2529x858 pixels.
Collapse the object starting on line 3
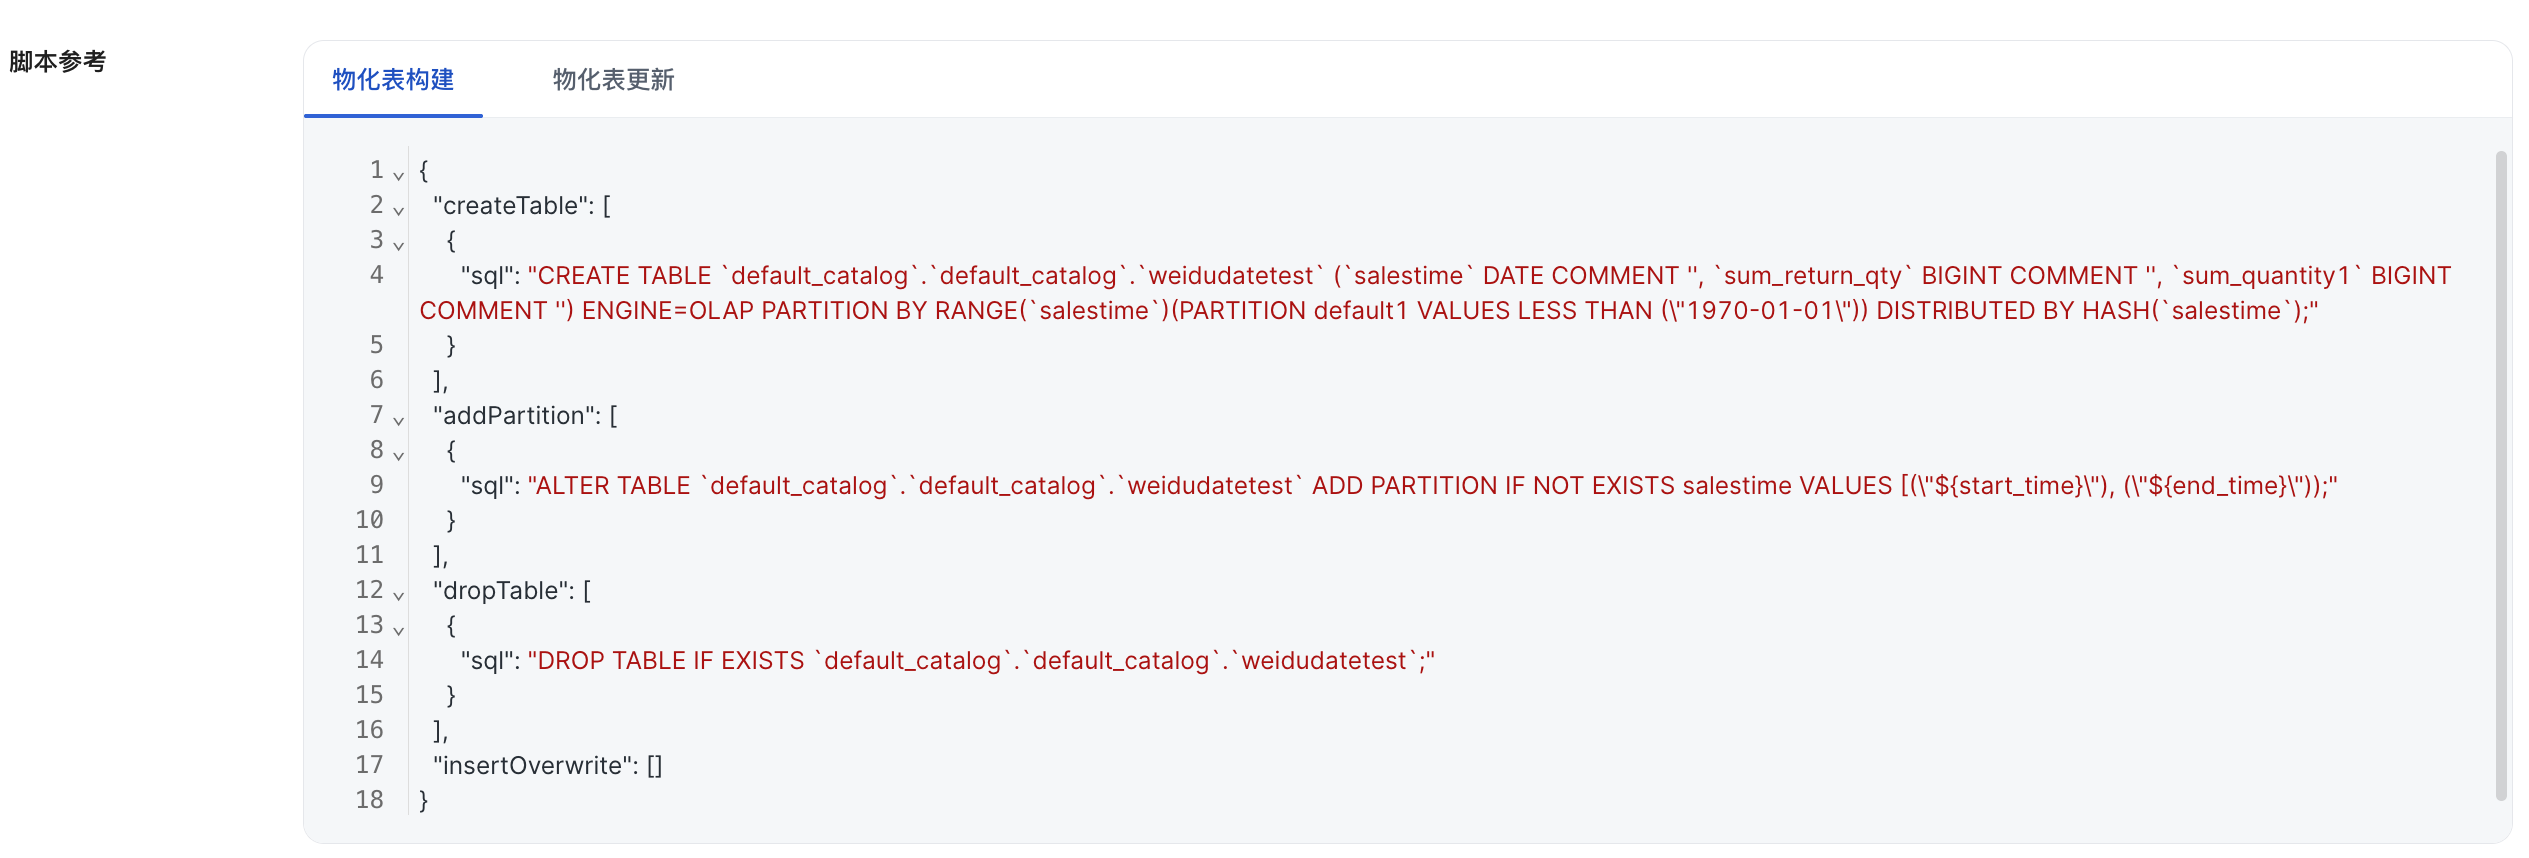398,245
